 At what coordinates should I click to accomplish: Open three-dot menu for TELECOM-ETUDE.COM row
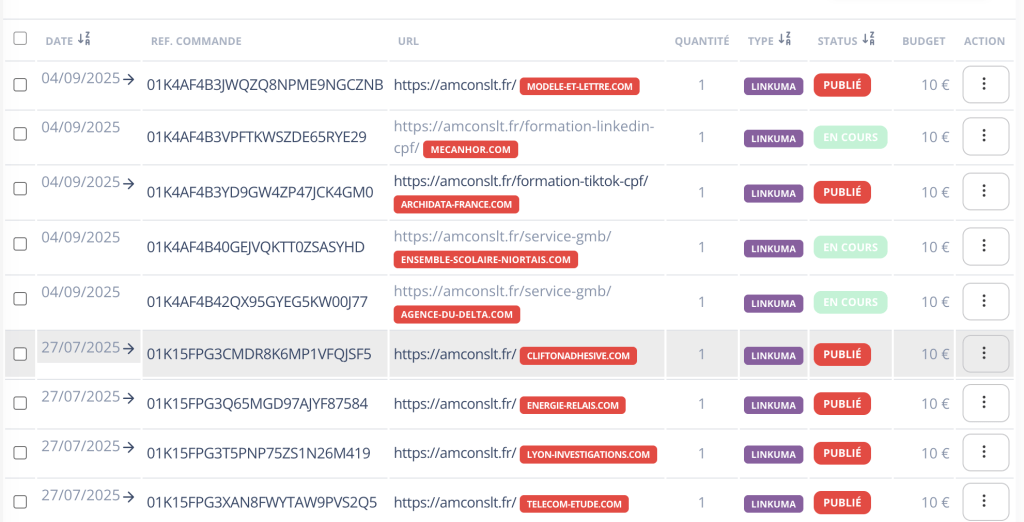tap(984, 502)
